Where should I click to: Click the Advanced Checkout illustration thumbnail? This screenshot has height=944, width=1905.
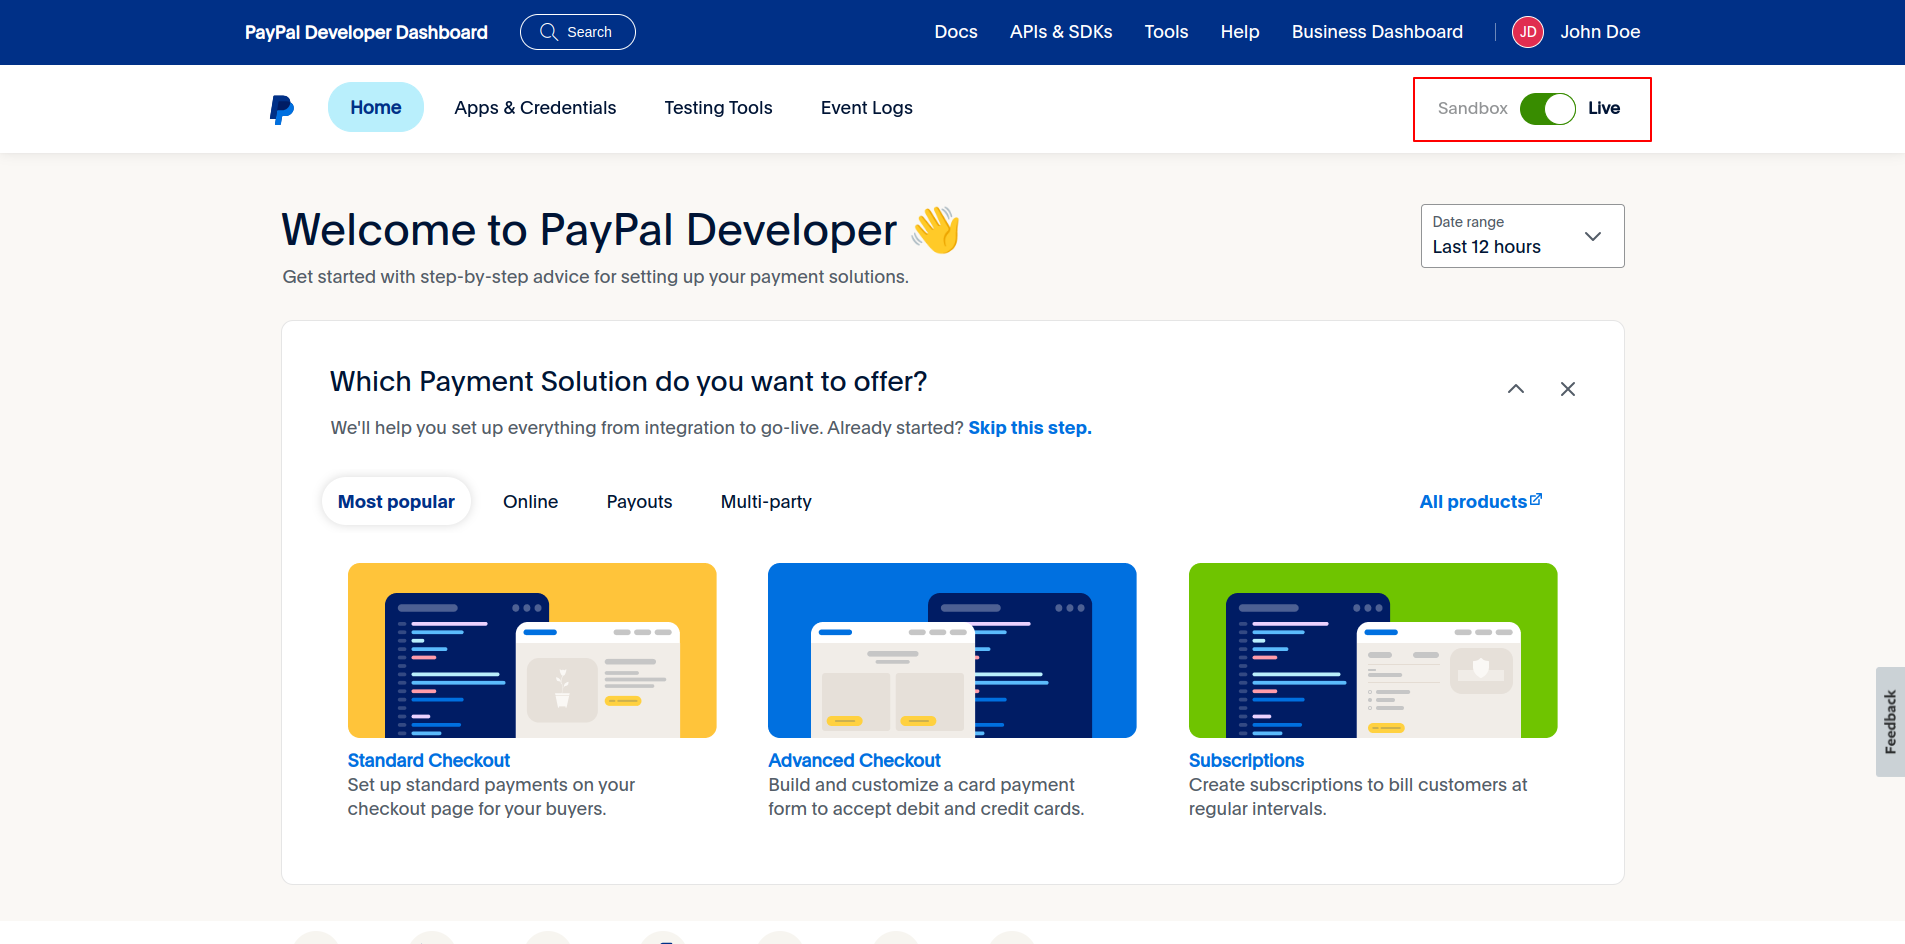(952, 650)
